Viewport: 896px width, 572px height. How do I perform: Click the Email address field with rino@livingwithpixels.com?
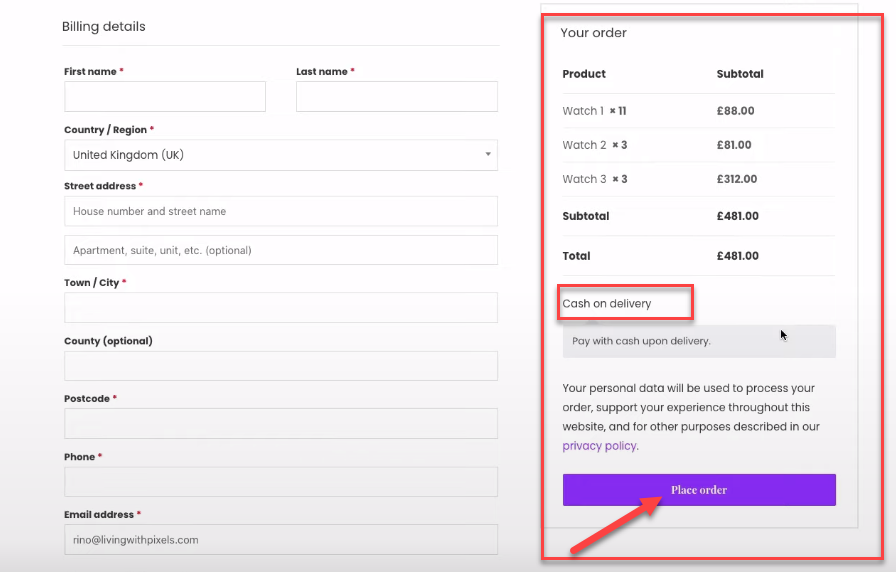click(281, 539)
